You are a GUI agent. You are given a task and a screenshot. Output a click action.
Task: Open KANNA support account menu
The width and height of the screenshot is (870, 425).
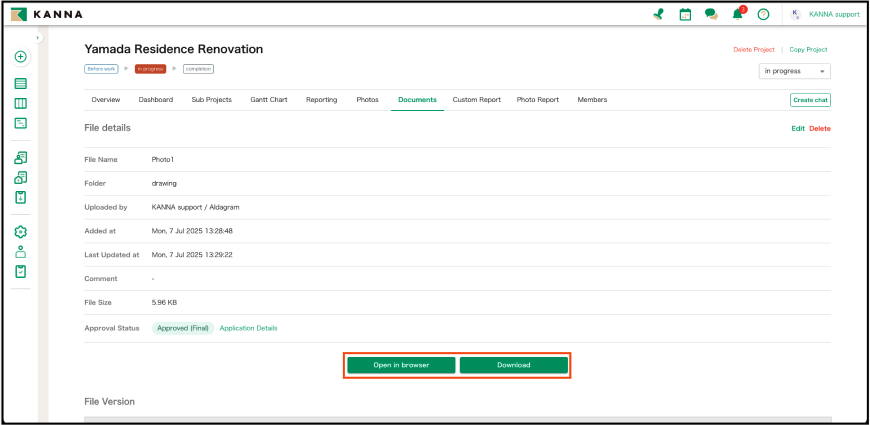point(825,14)
